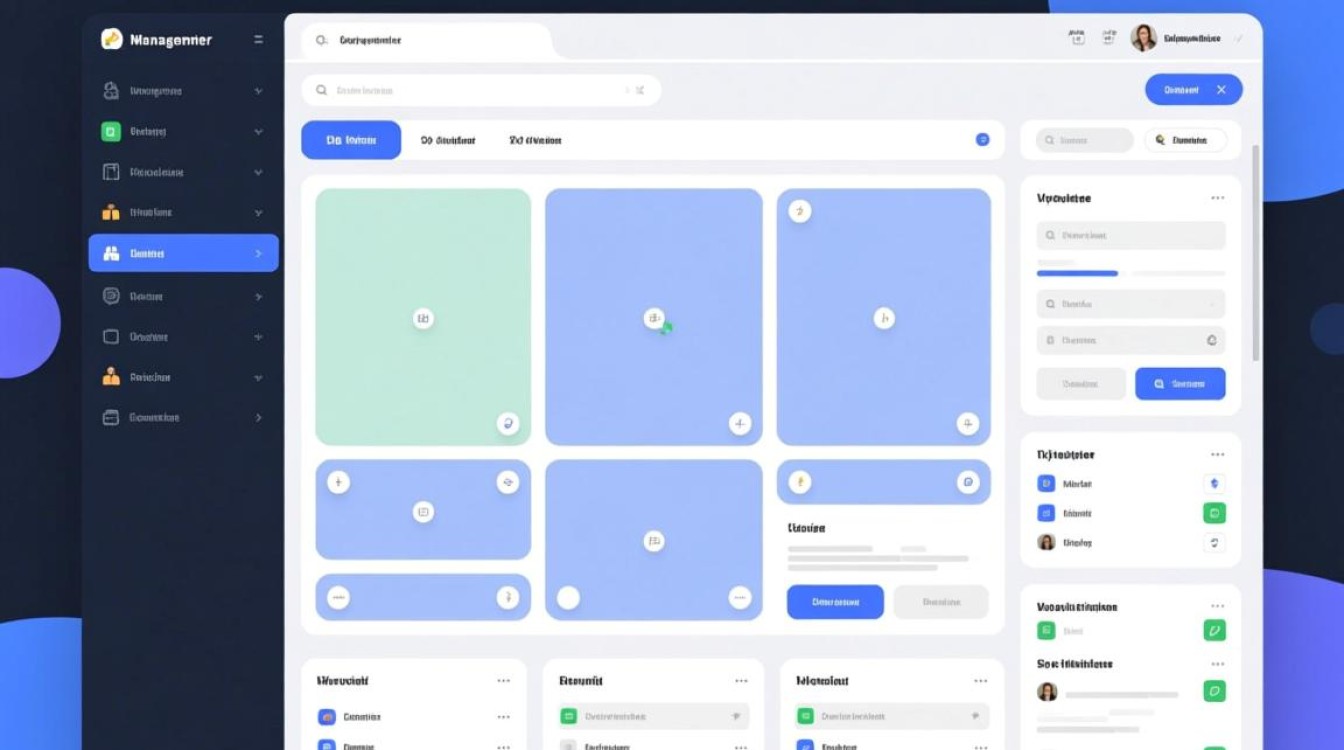Toggle the green pencil button in right panel
This screenshot has width=1344, height=750.
point(1214,630)
